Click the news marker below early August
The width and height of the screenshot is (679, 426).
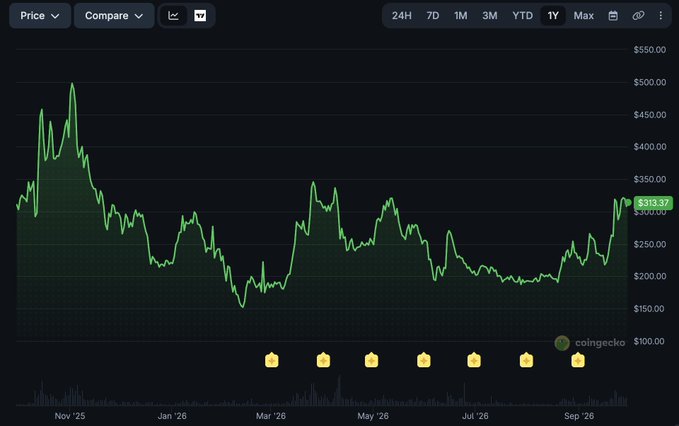click(x=526, y=360)
